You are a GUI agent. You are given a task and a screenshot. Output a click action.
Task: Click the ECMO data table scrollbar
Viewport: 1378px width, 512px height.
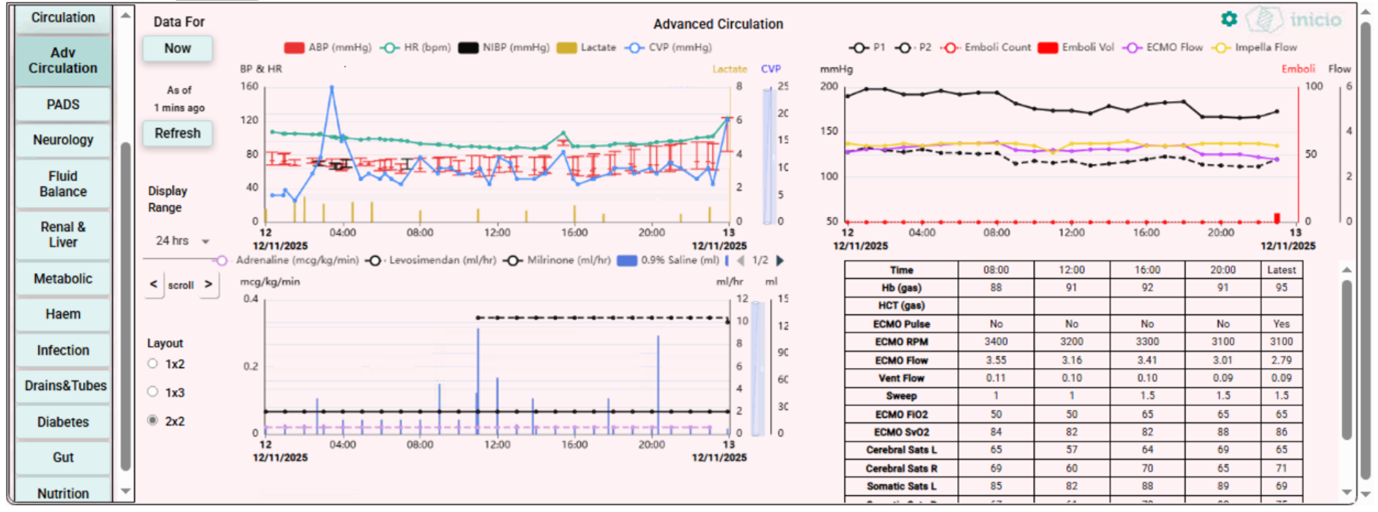coord(1347,360)
